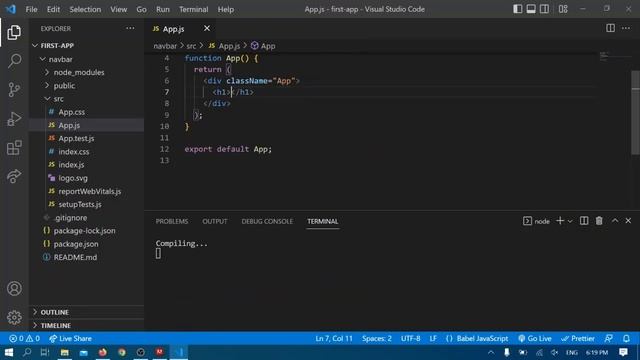This screenshot has width=640, height=360.
Task: Open the View menu
Action: click(x=118, y=9)
